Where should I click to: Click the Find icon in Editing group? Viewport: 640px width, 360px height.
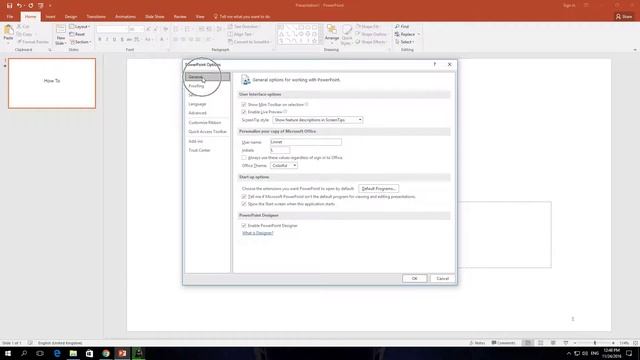click(402, 27)
